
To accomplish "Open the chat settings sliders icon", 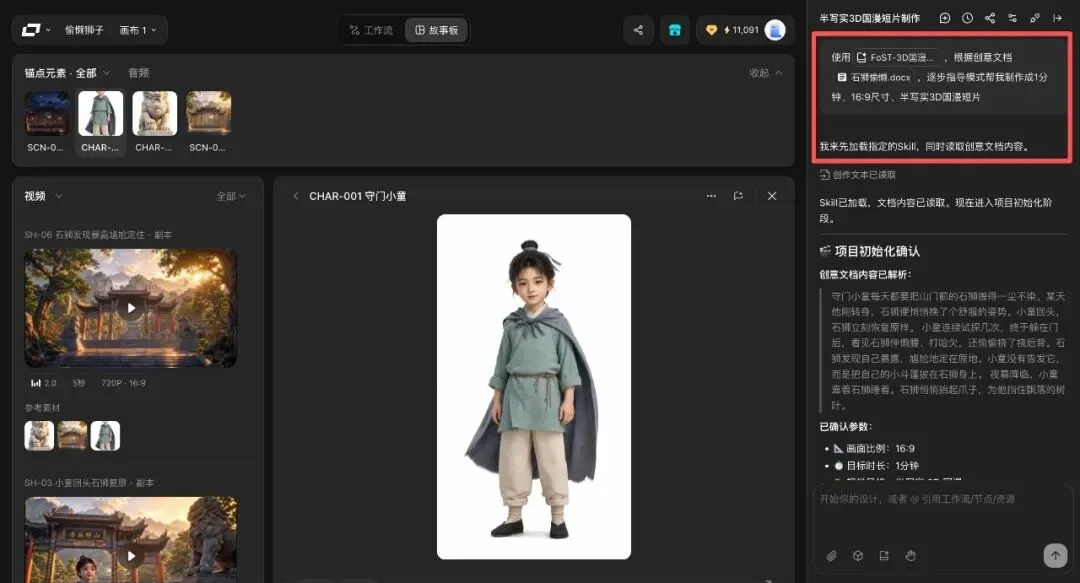I will point(1012,19).
